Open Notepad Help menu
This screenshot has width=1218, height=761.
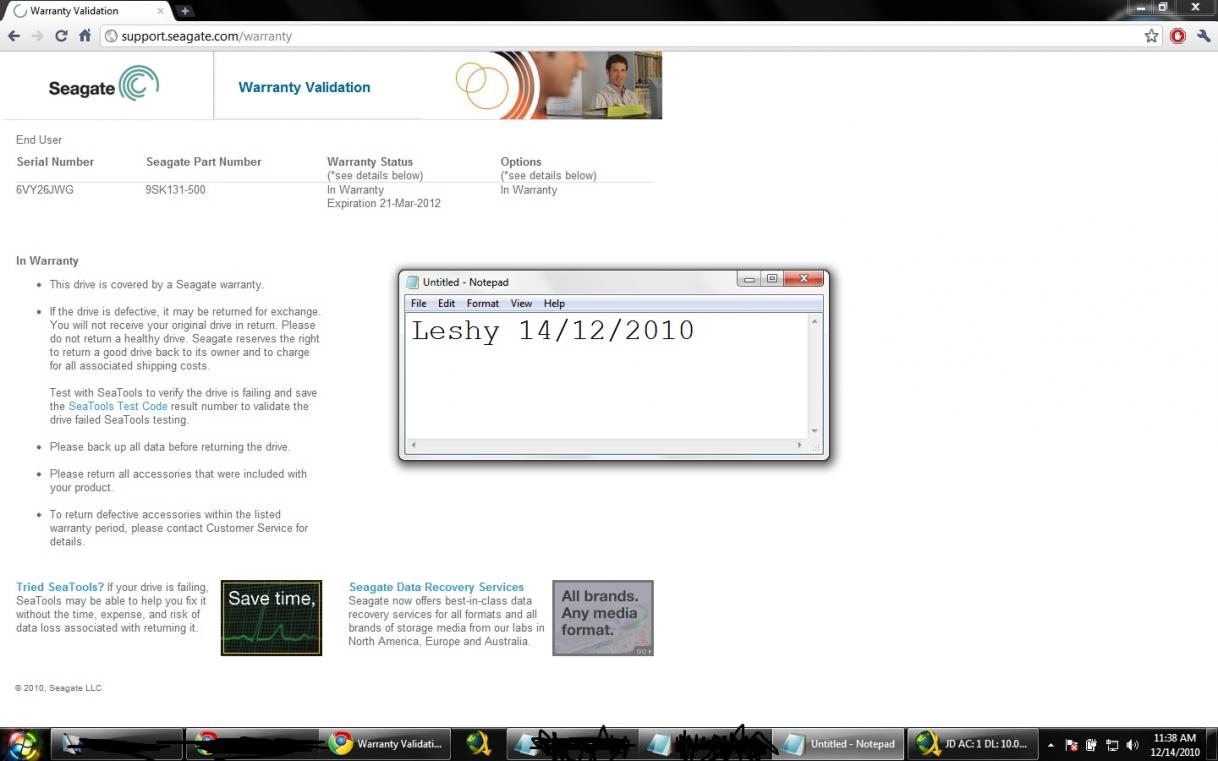554,304
